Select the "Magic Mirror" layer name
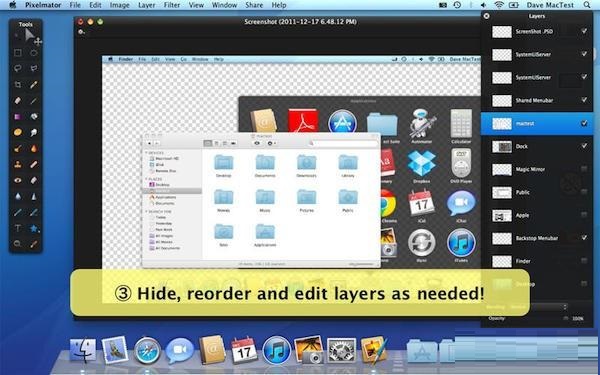The height and width of the screenshot is (375, 600). tap(530, 169)
